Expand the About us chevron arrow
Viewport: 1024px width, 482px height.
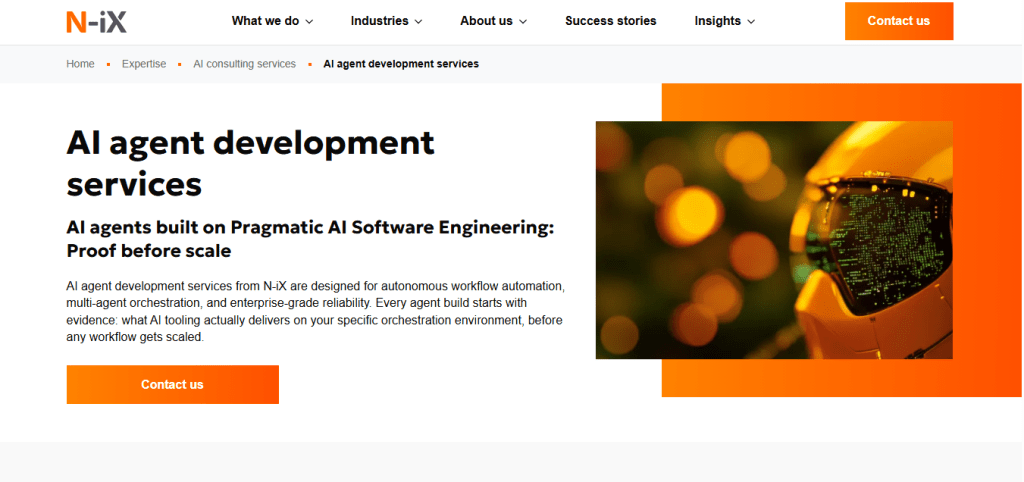click(523, 22)
